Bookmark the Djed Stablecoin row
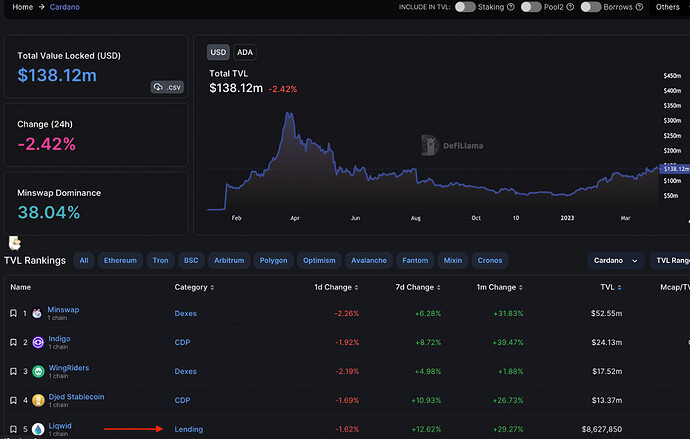Viewport: 690px width, 439px height. point(13,400)
